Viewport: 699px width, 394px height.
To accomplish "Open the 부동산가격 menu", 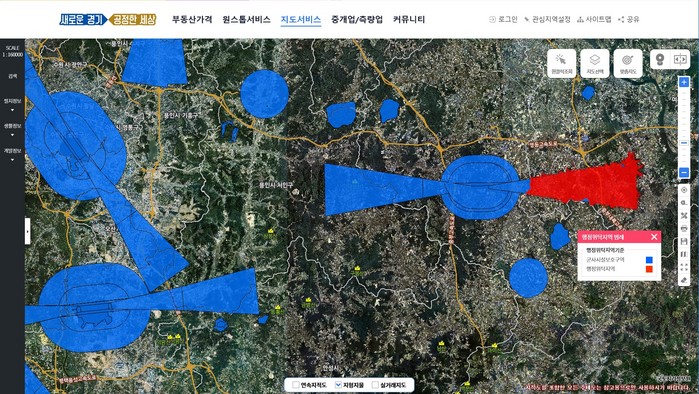I will 192,19.
